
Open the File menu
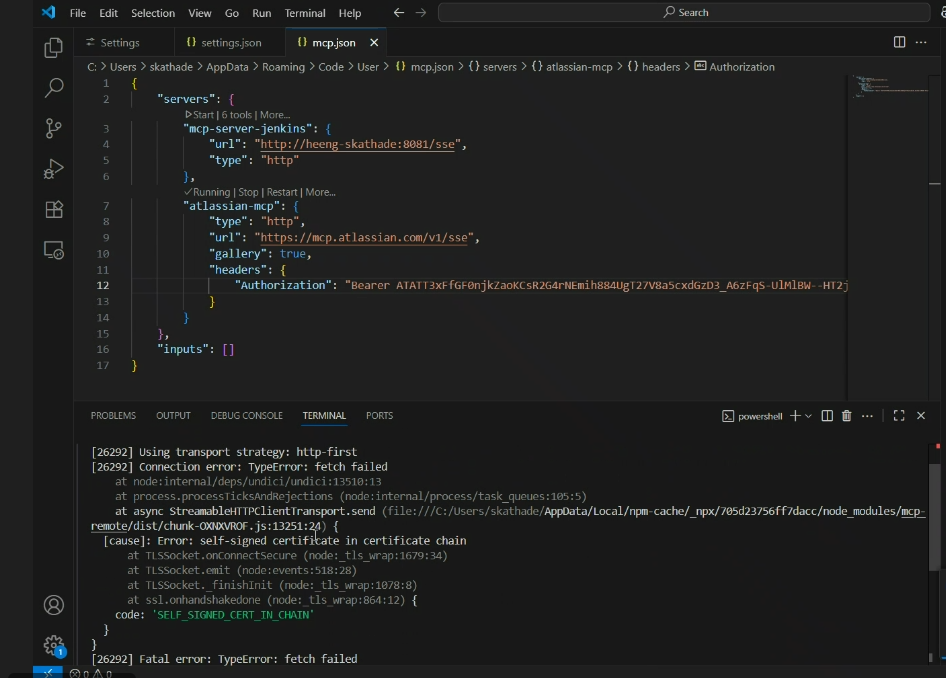click(78, 13)
